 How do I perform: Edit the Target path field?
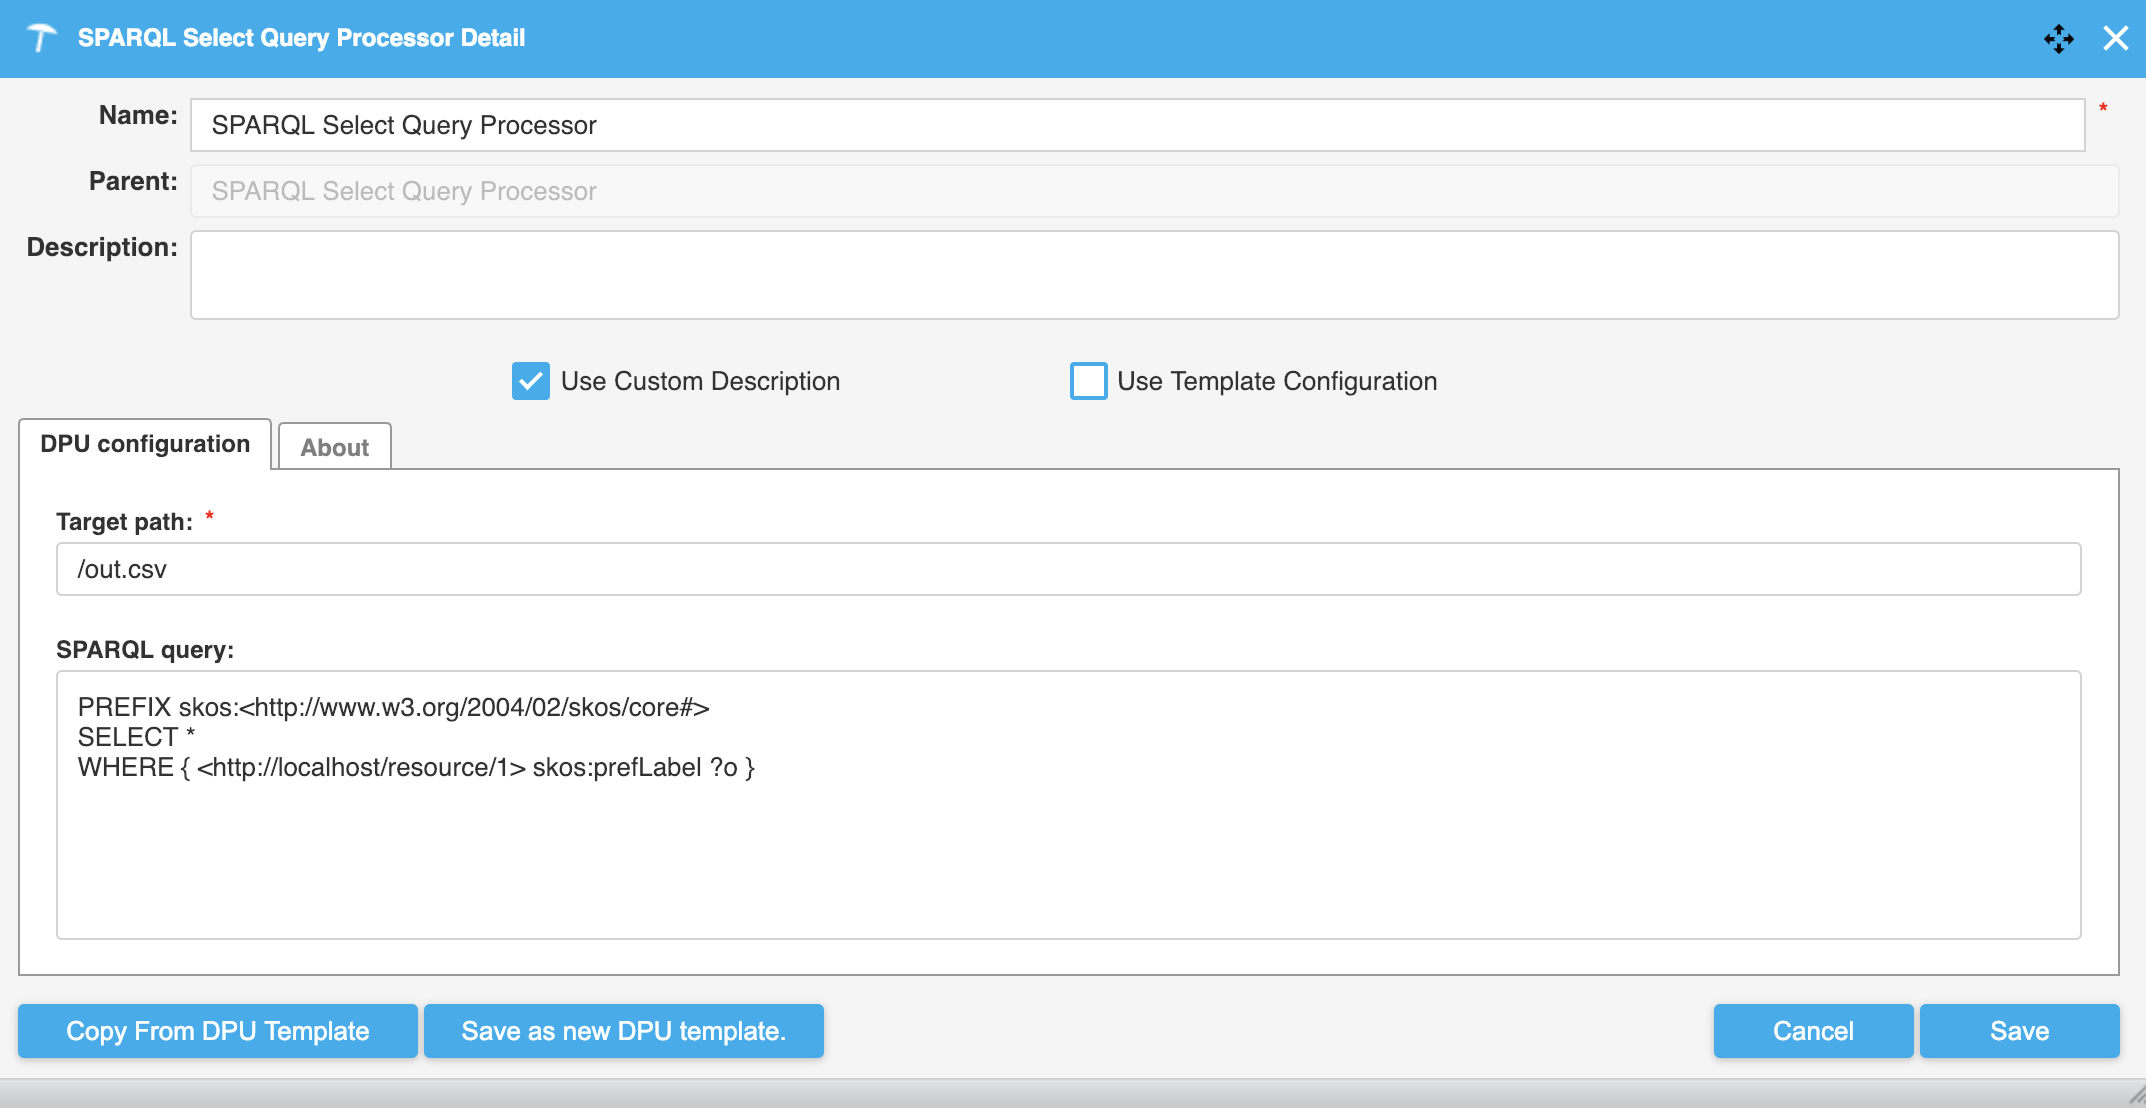point(1068,569)
